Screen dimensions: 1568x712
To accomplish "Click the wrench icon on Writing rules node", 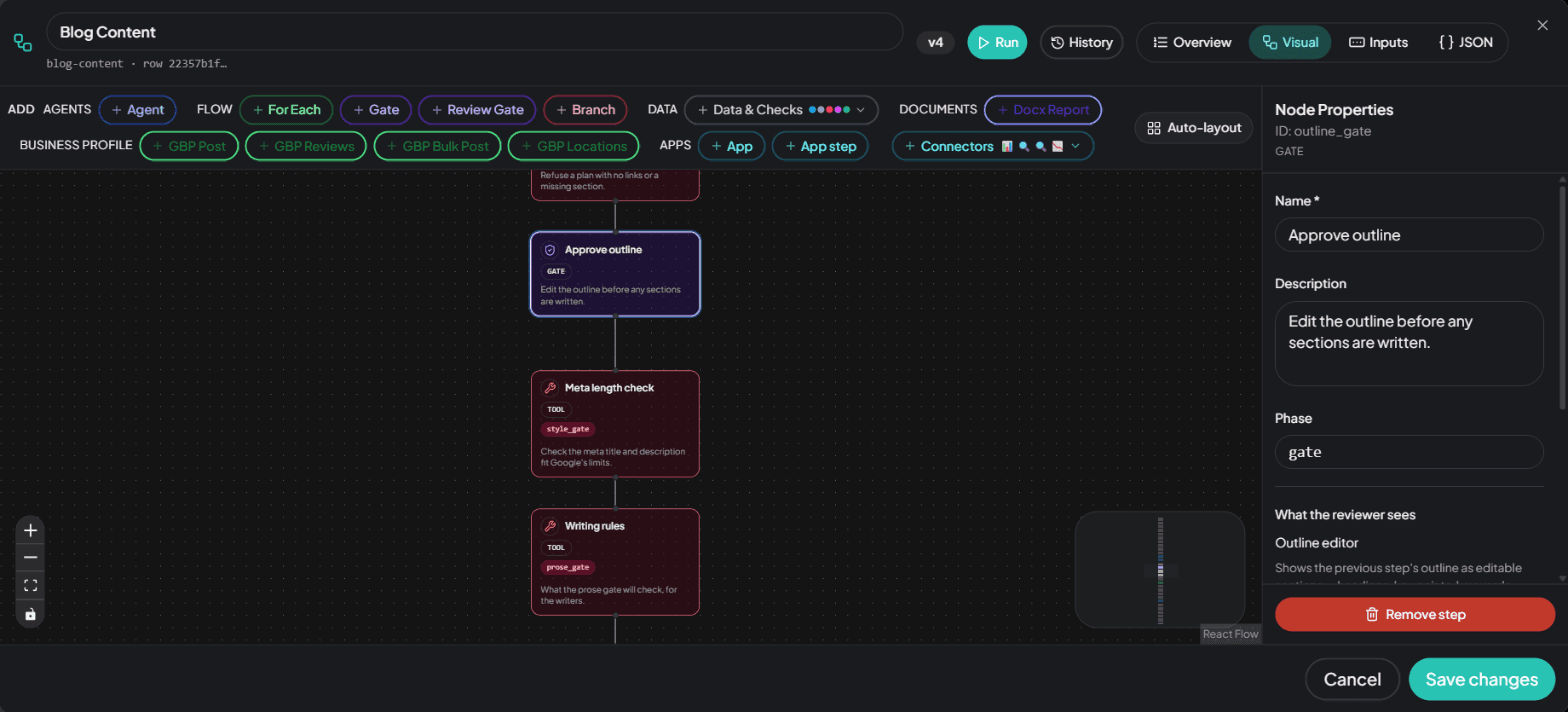I will click(x=549, y=526).
